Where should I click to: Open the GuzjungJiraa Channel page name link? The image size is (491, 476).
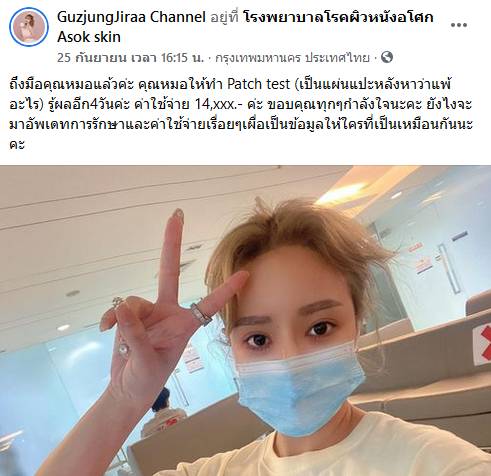(x=131, y=17)
